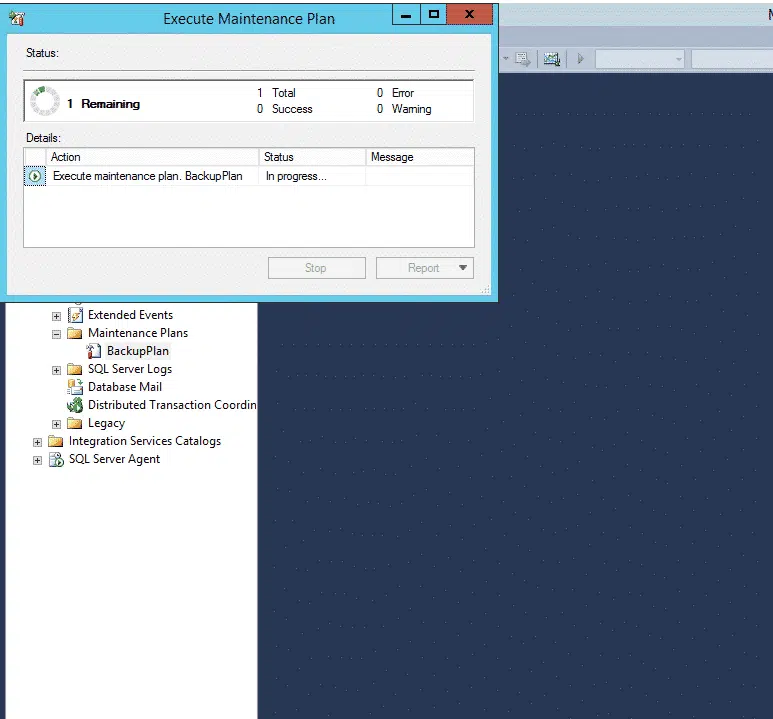Click the in-progress arrow icon of BackupPlan row
Viewport: 773px width, 719px height.
tap(35, 176)
